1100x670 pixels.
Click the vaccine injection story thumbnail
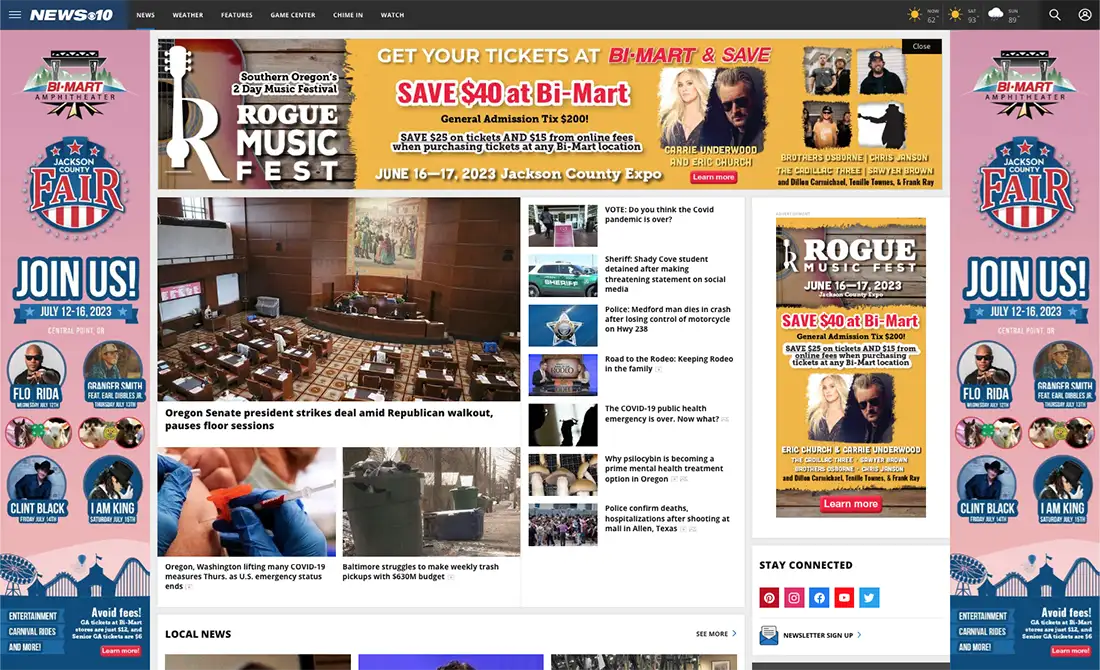(246, 502)
